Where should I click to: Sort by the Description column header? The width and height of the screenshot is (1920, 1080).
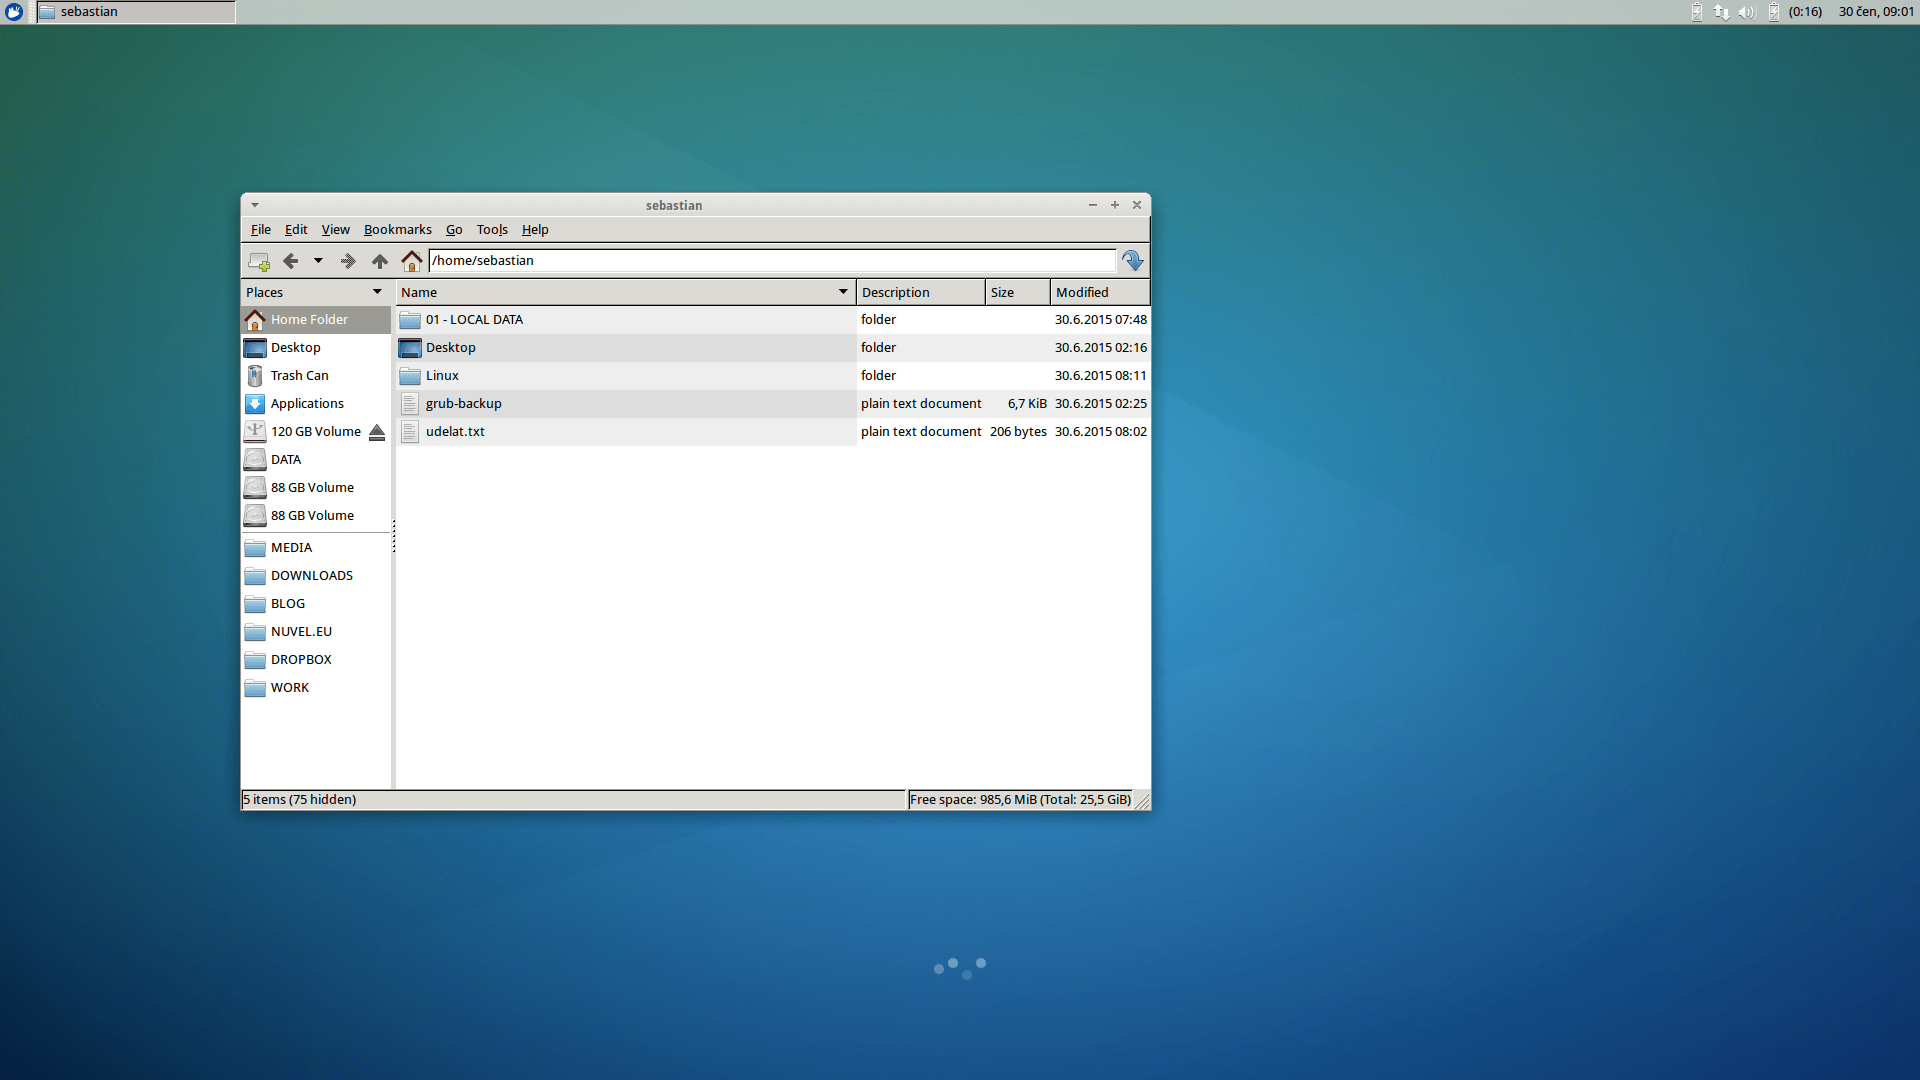point(921,292)
